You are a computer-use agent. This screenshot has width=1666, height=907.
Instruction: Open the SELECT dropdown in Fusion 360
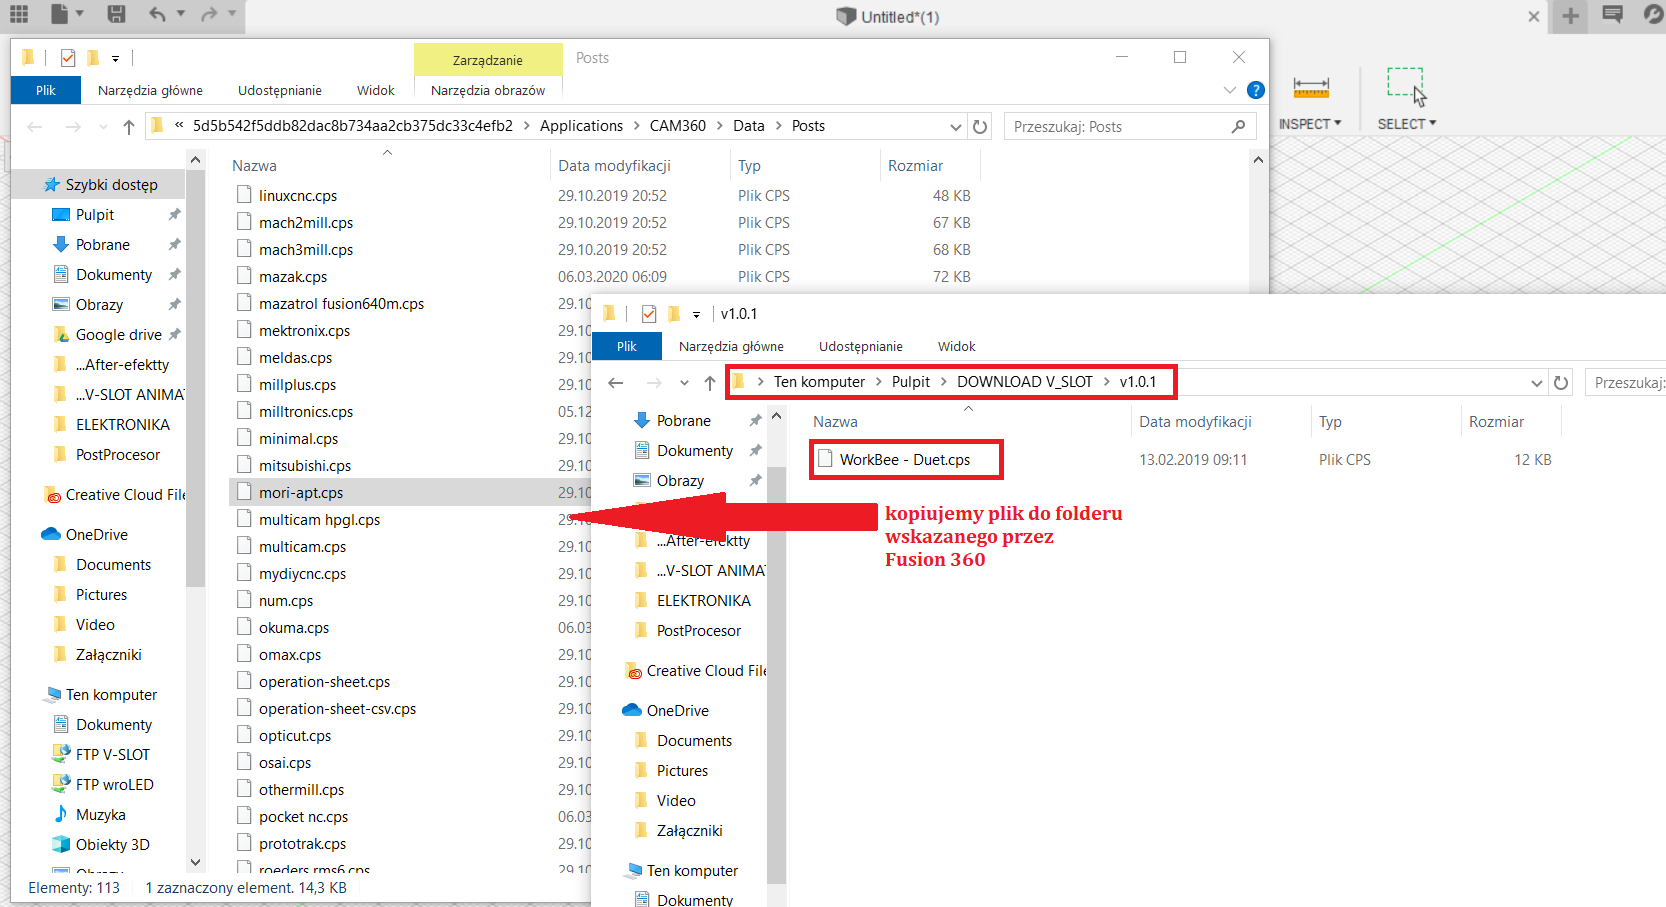1407,124
